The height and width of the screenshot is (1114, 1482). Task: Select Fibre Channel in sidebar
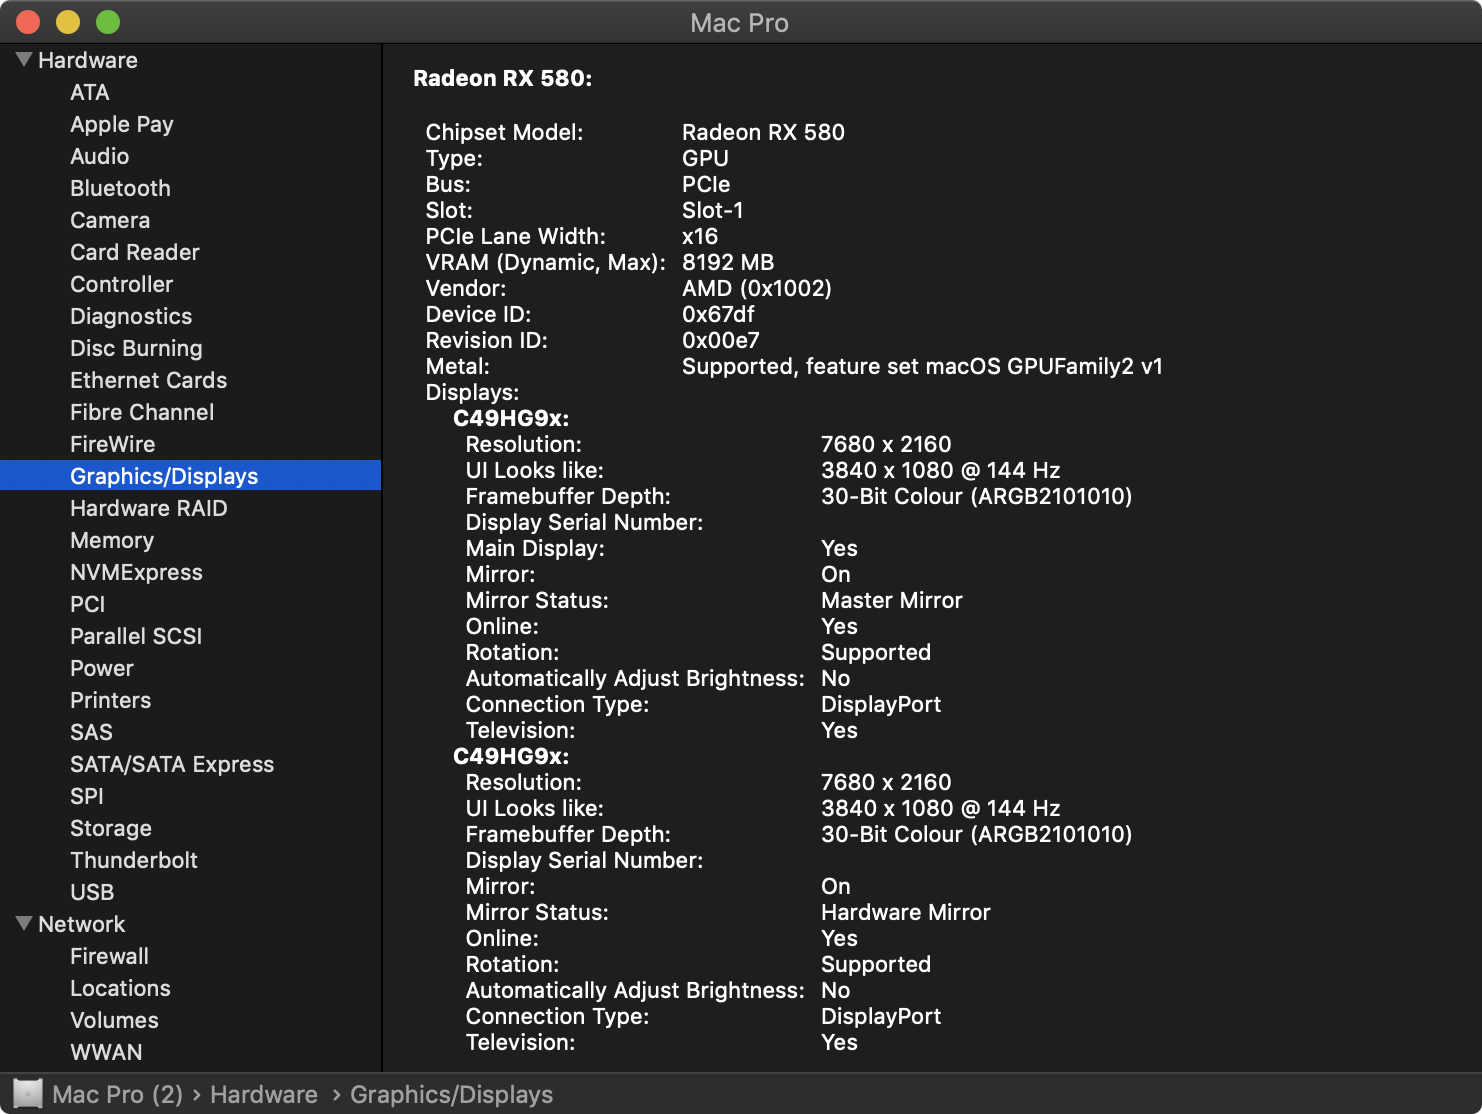[142, 412]
